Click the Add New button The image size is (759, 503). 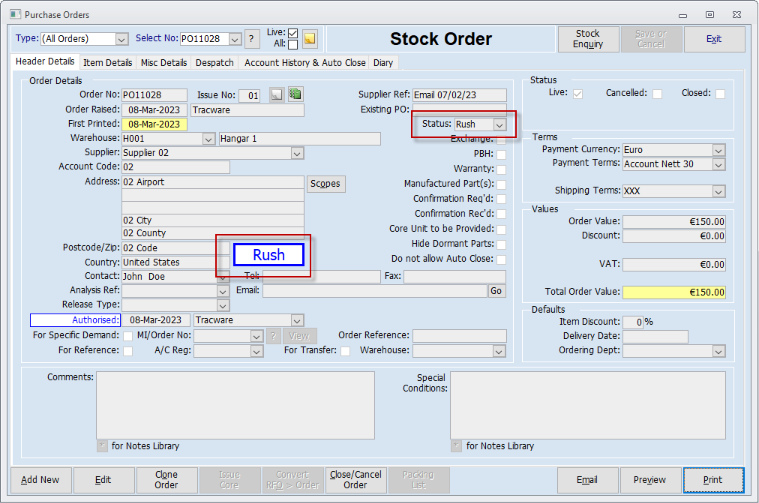[40, 480]
